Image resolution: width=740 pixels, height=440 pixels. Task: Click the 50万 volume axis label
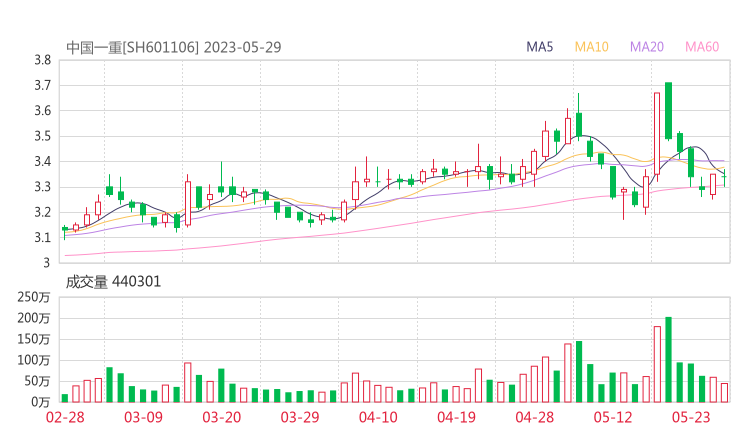(37, 381)
